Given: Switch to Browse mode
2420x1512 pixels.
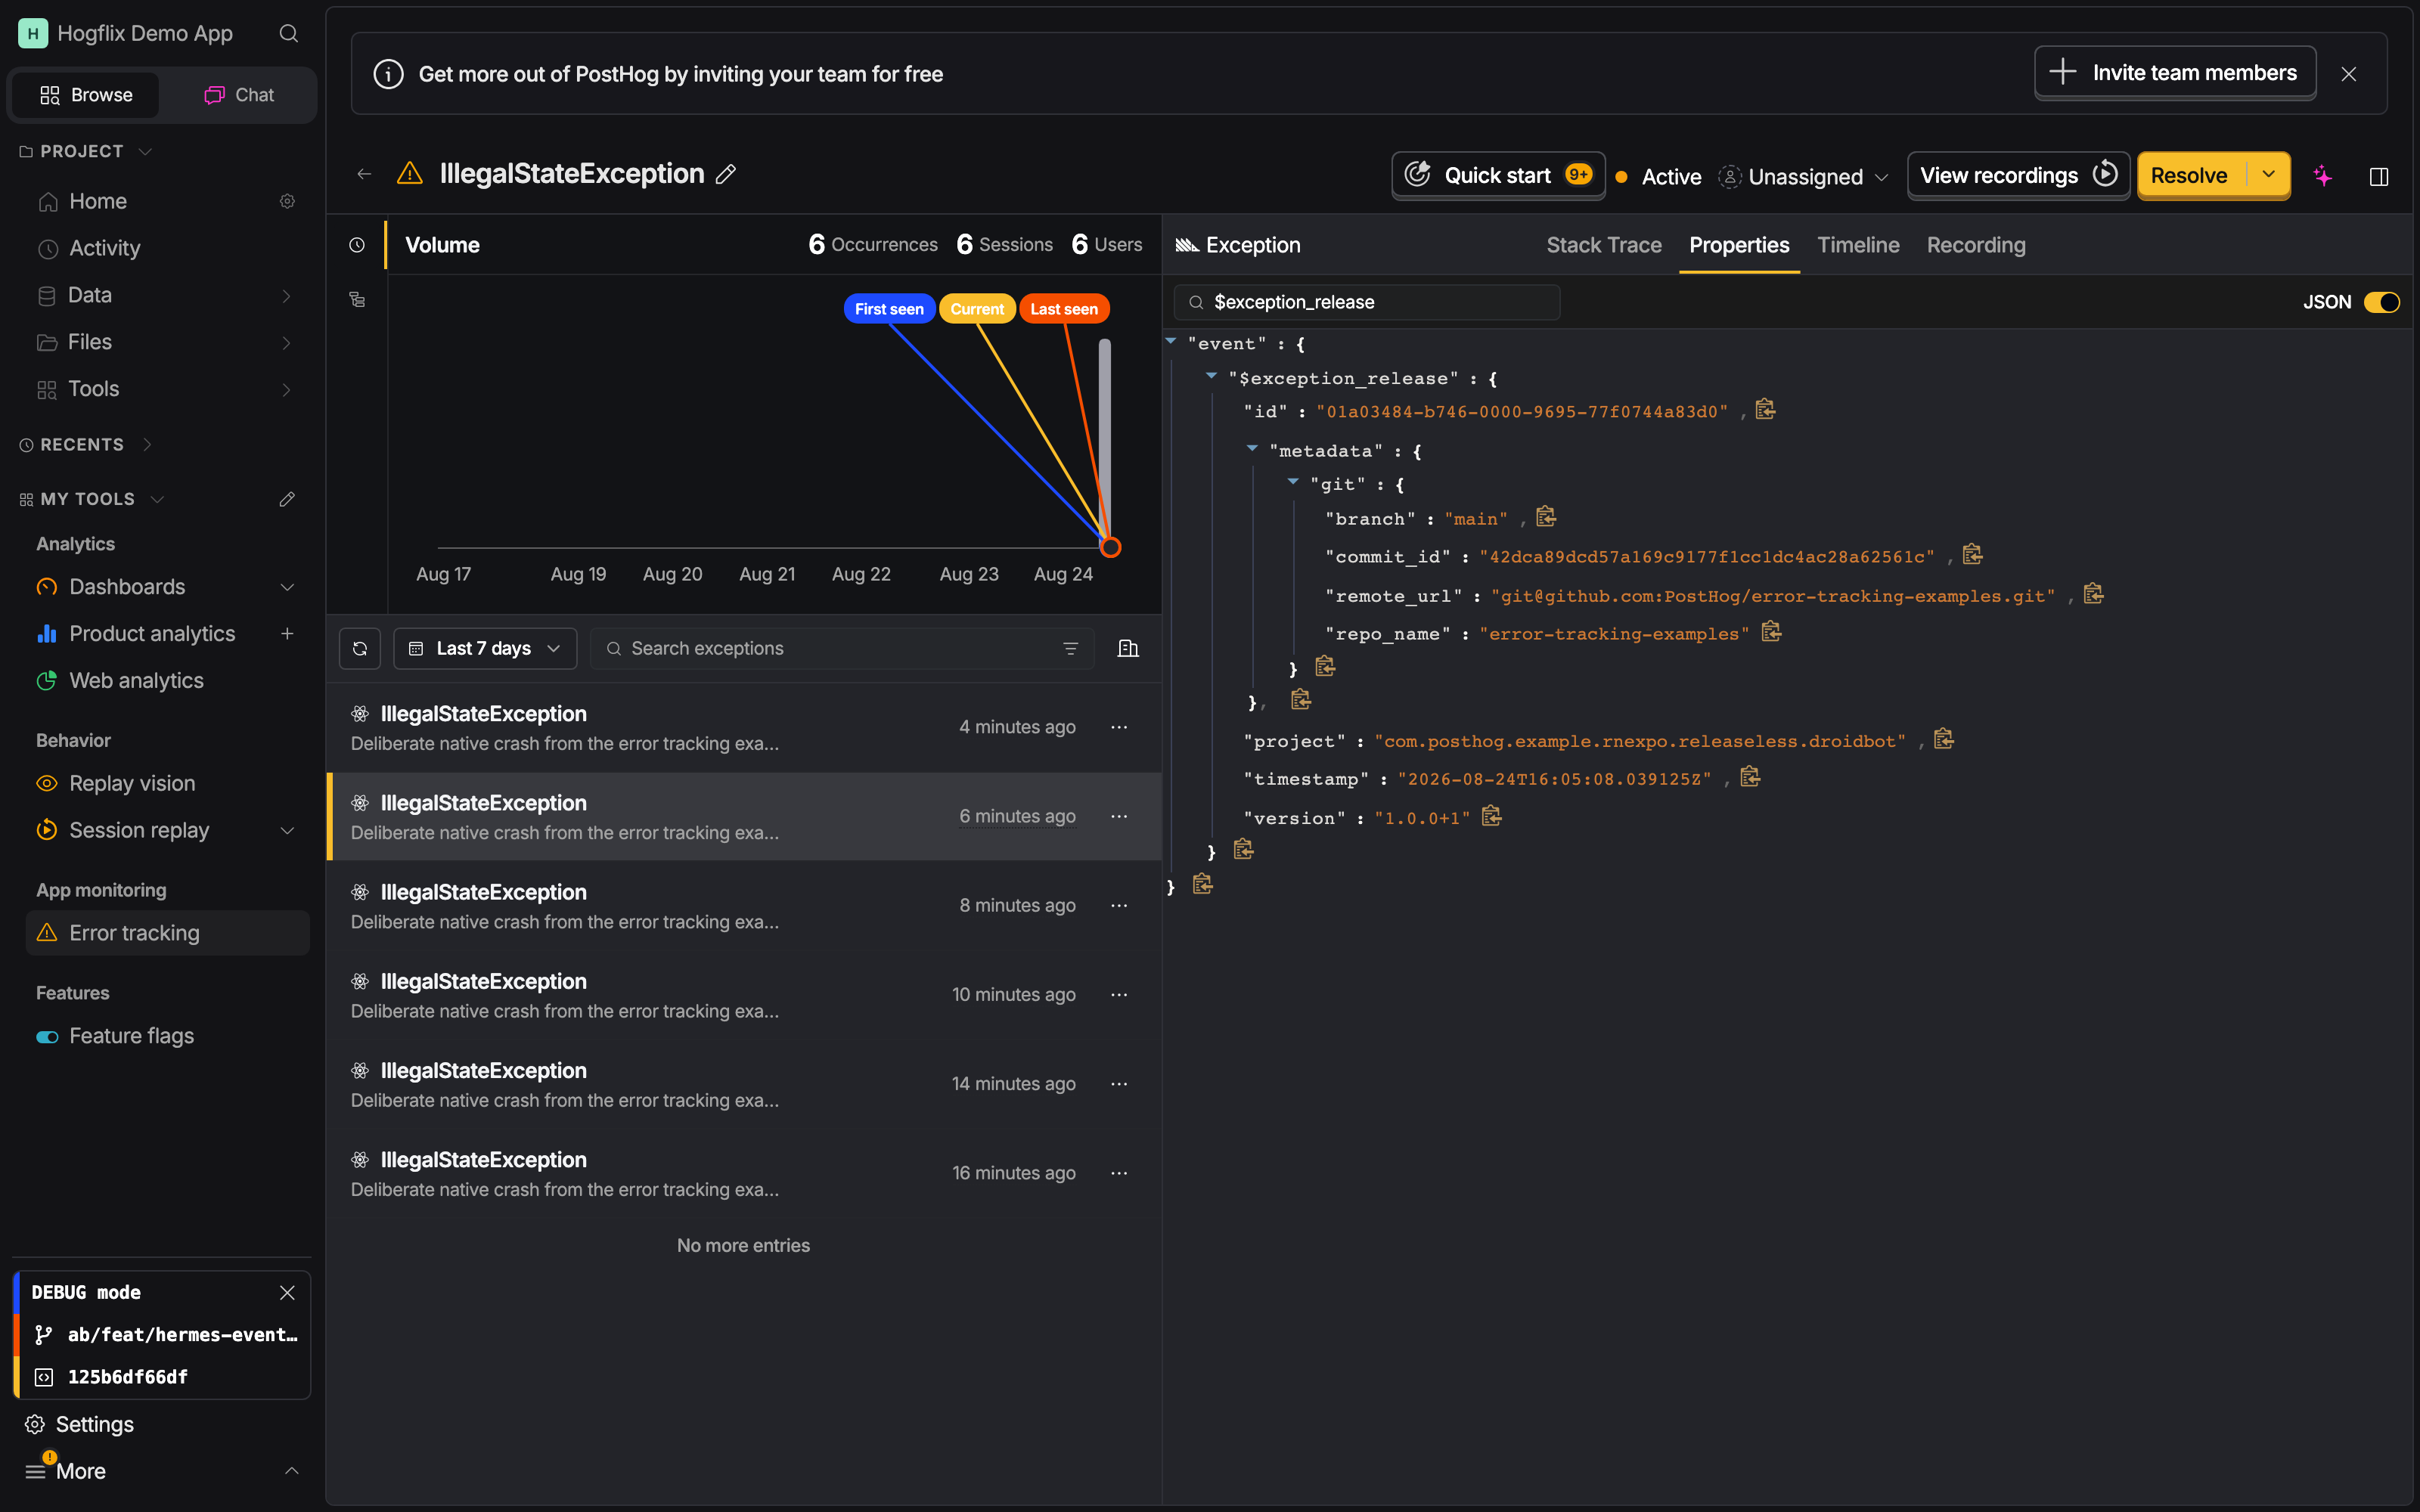Looking at the screenshot, I should click(86, 95).
